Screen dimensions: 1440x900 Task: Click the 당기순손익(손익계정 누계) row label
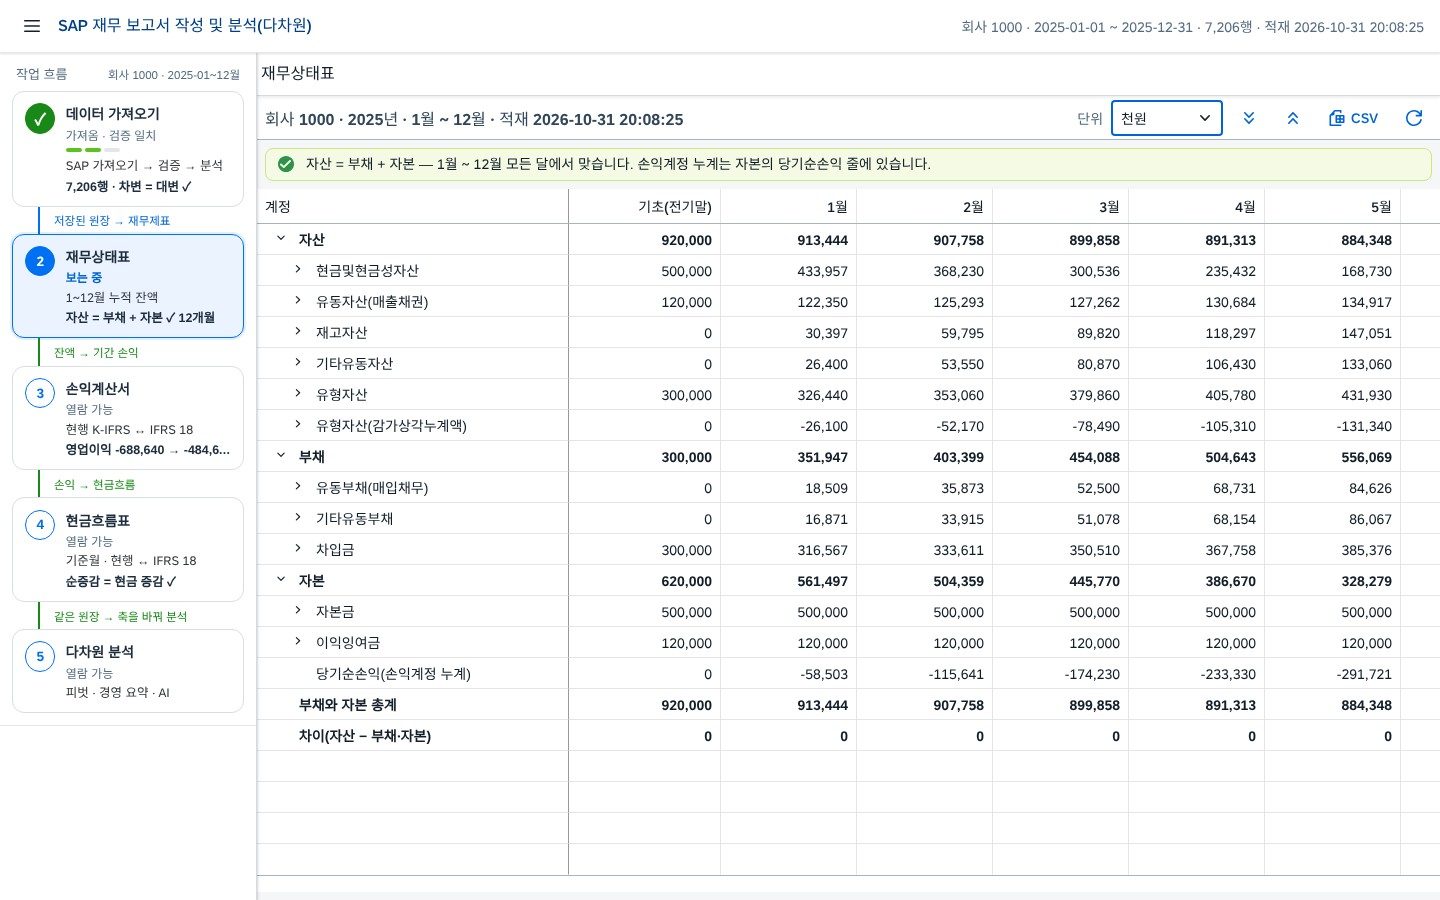pyautogui.click(x=393, y=674)
